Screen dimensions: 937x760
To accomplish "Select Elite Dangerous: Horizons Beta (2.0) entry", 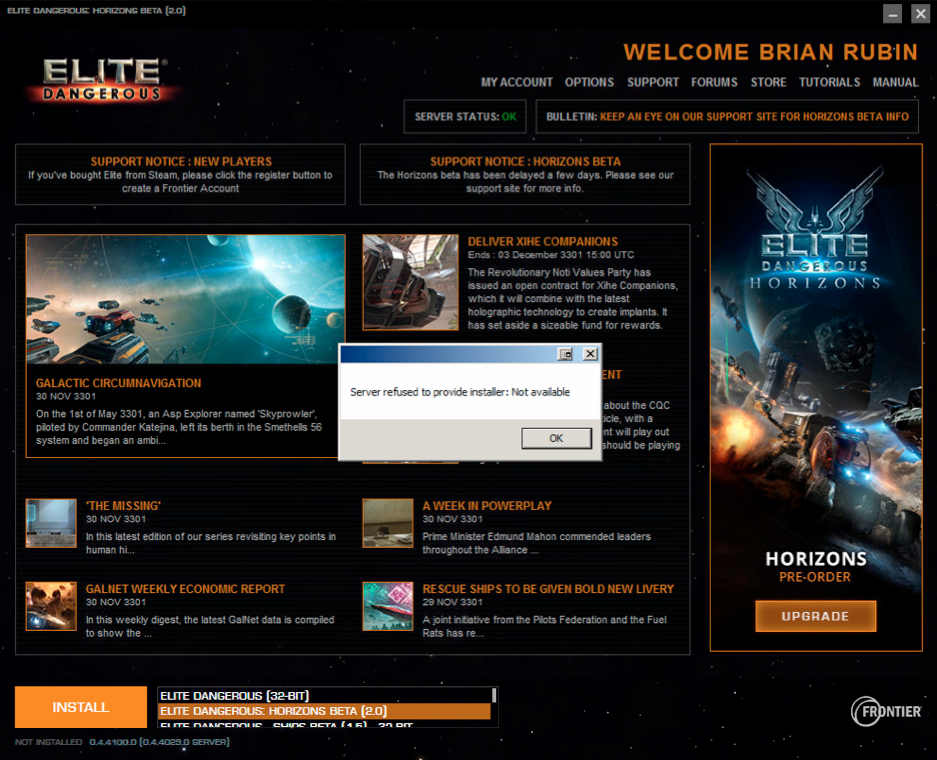I will point(323,711).
